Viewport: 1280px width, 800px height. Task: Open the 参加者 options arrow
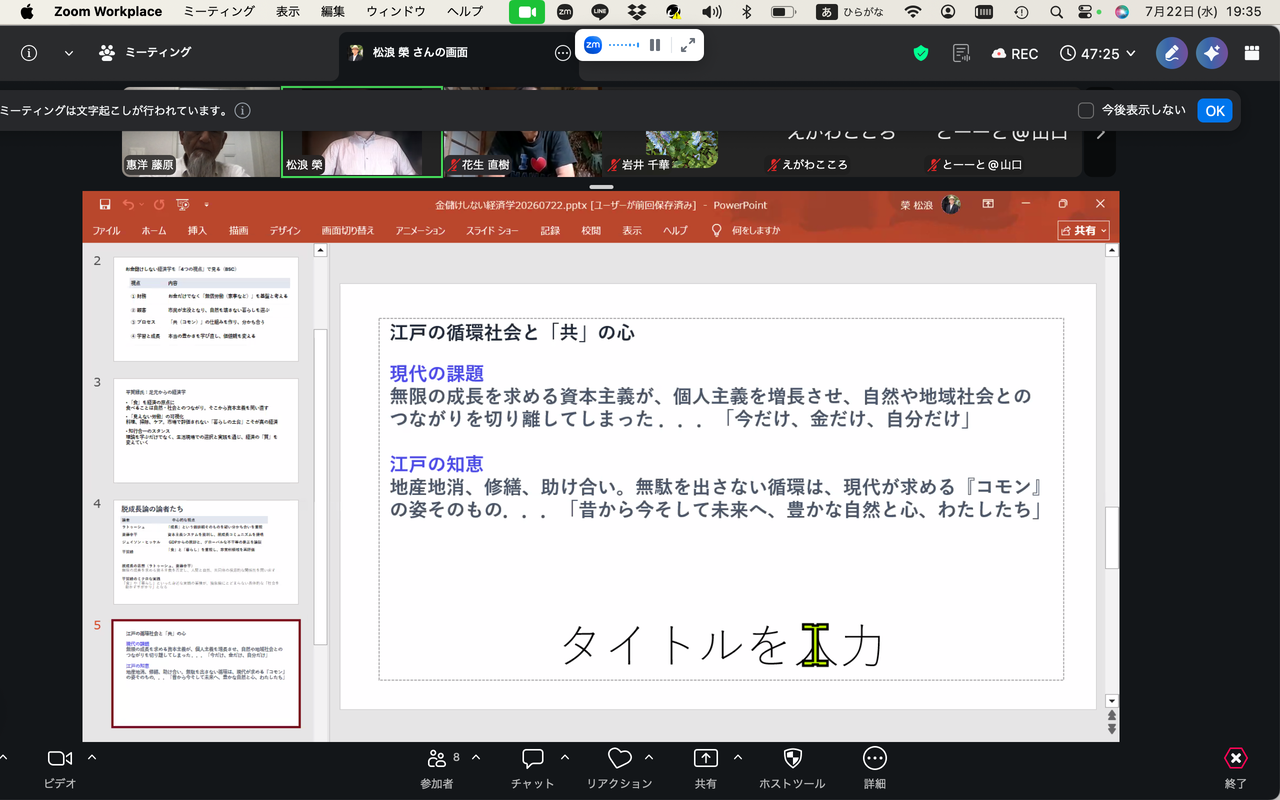(476, 757)
